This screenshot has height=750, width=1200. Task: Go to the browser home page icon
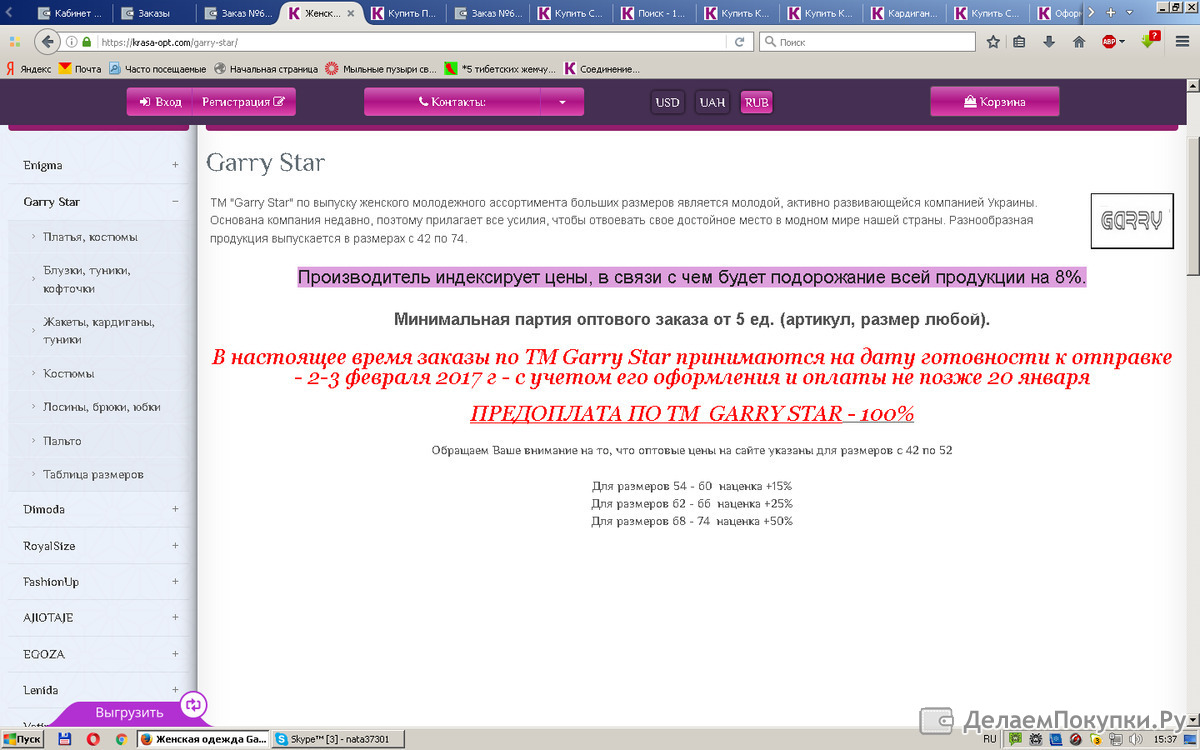(x=1079, y=42)
